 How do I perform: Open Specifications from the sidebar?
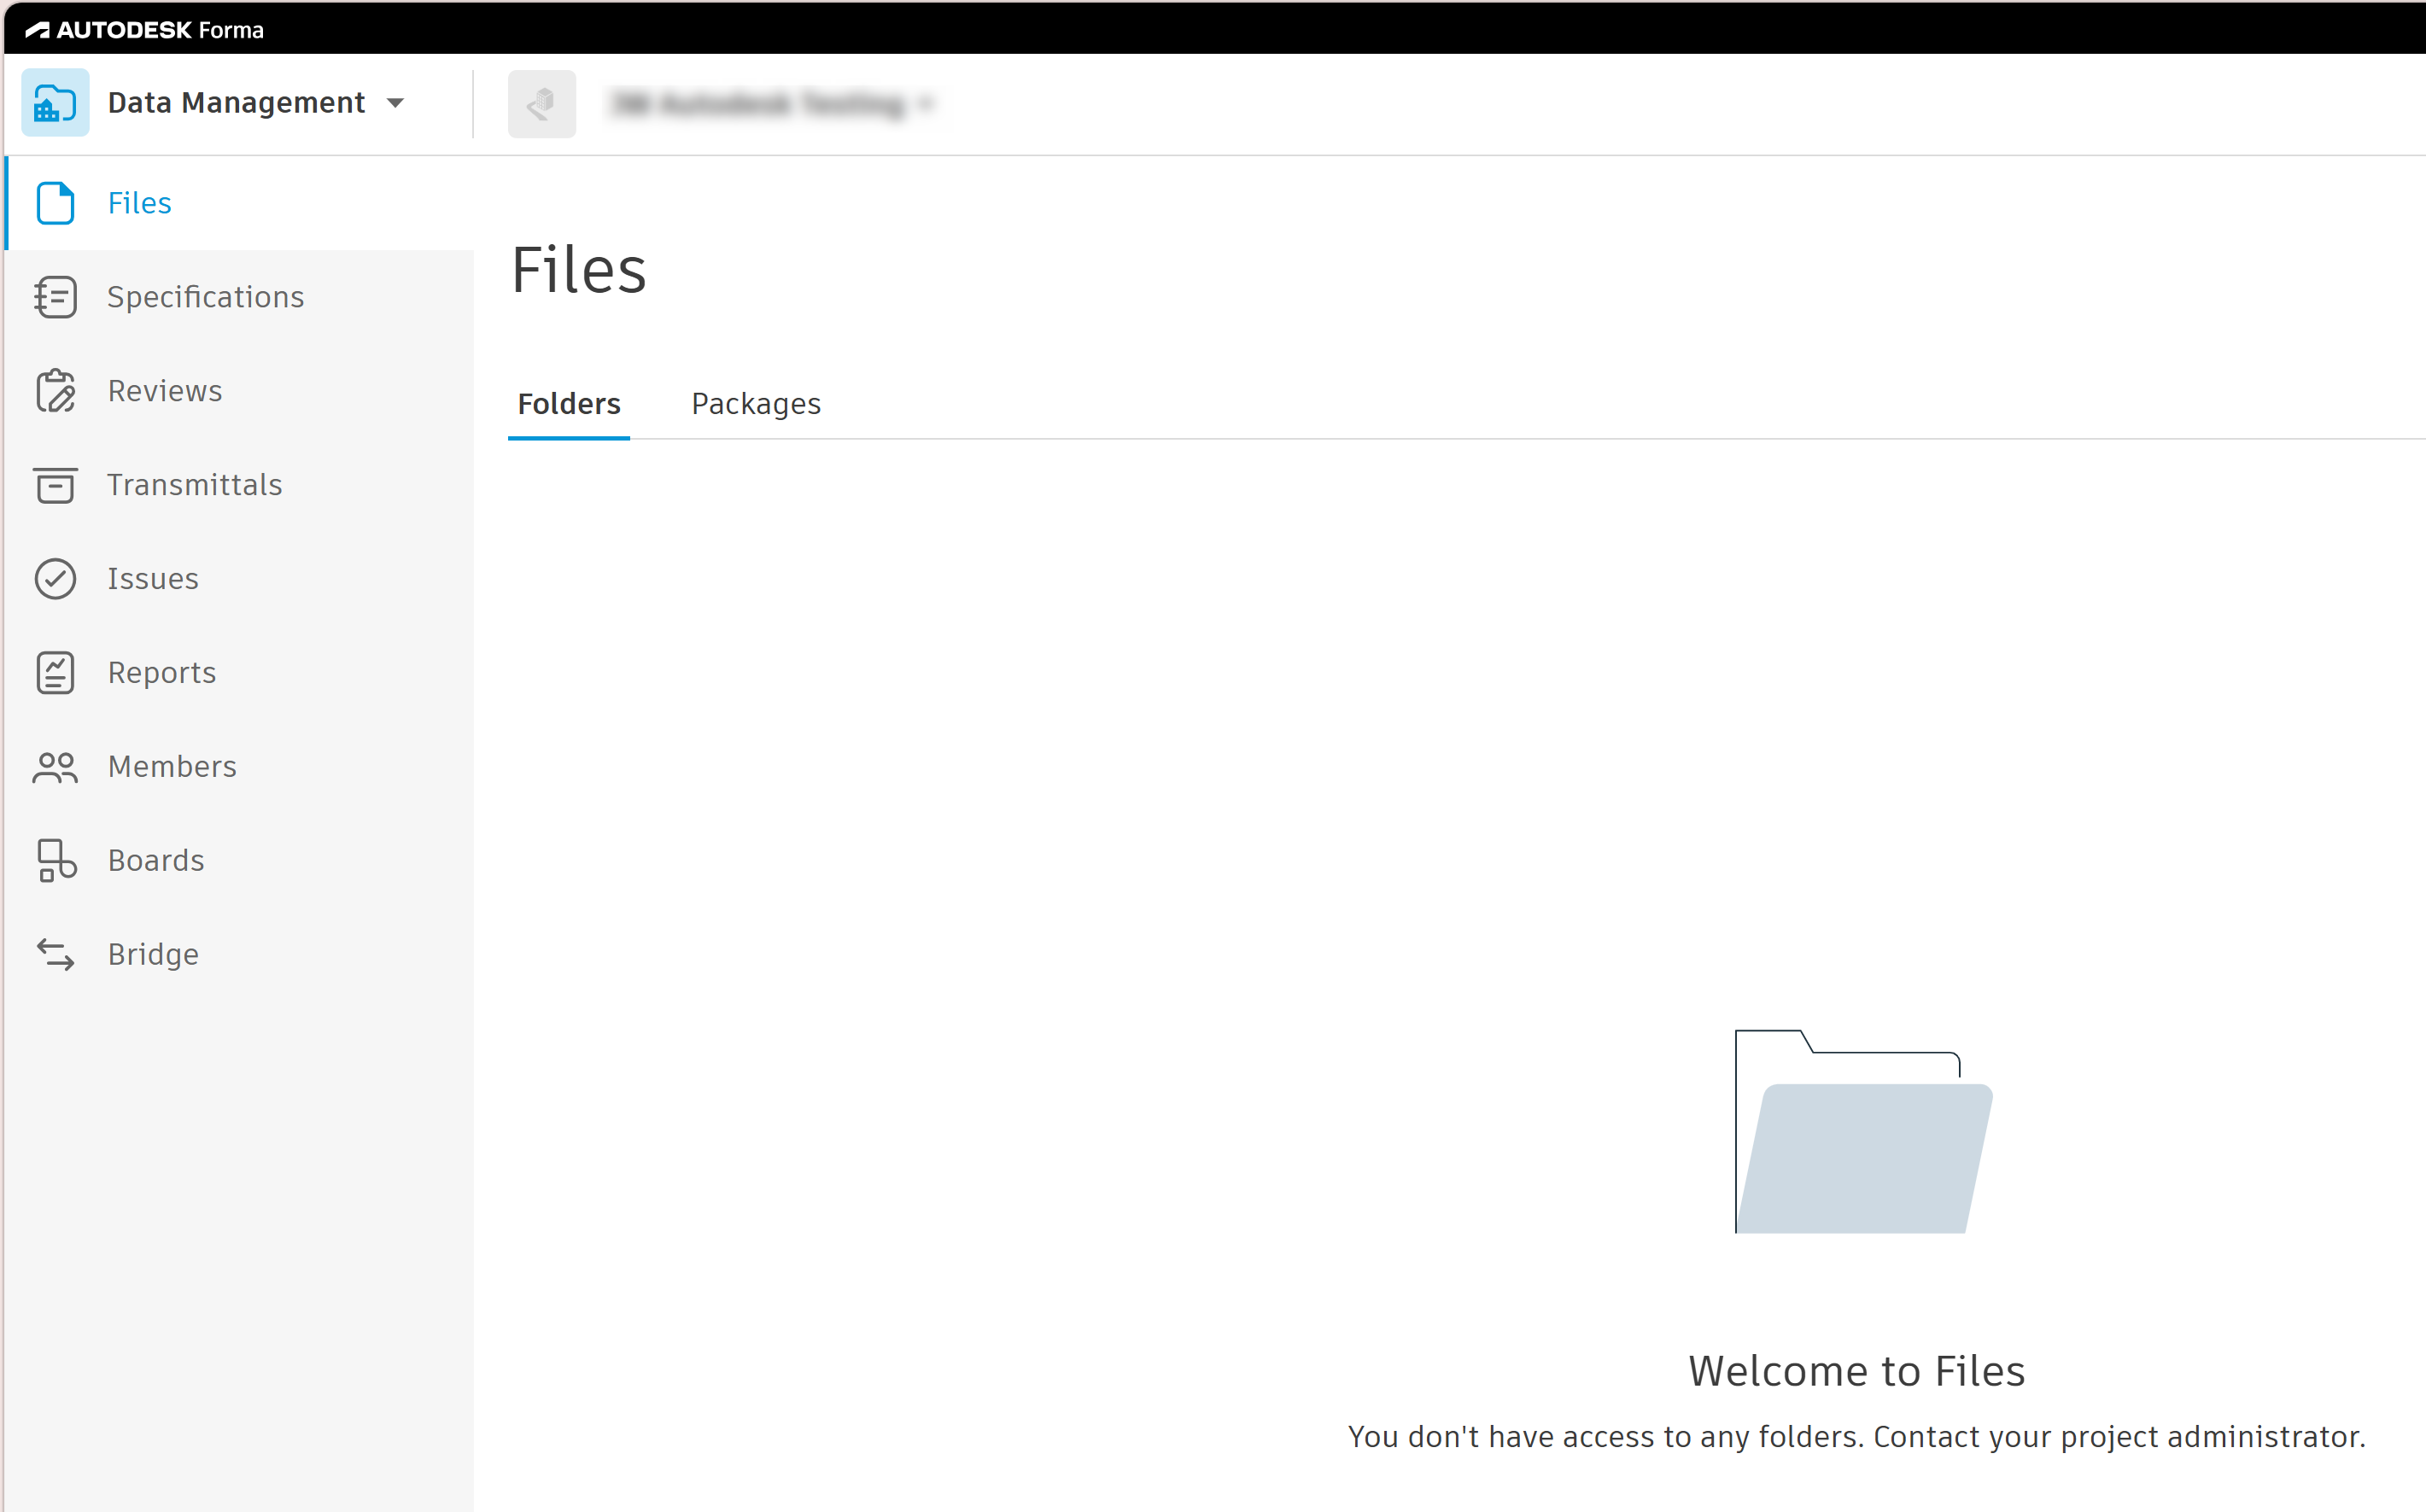[240, 297]
